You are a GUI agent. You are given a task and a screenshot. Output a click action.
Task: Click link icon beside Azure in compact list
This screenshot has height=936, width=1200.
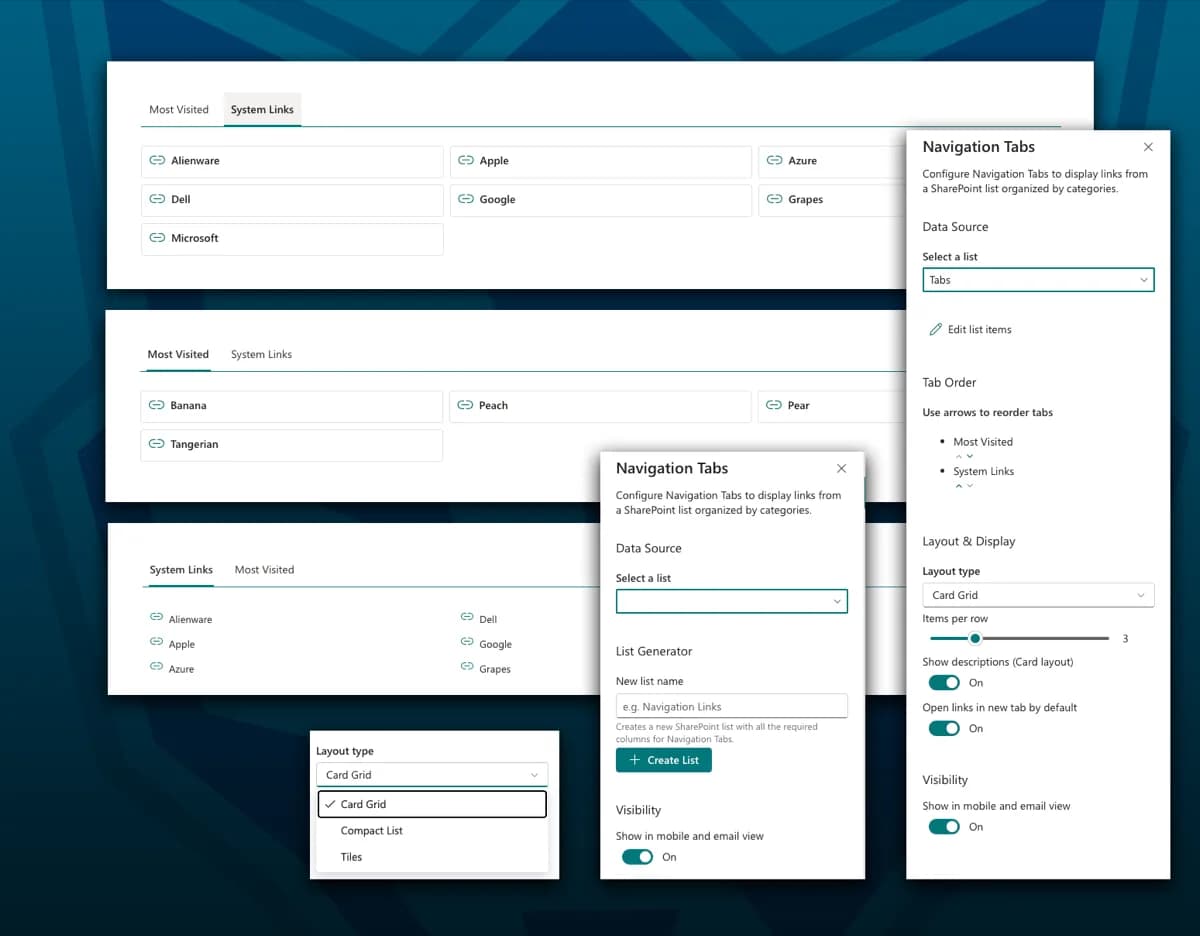(x=156, y=667)
